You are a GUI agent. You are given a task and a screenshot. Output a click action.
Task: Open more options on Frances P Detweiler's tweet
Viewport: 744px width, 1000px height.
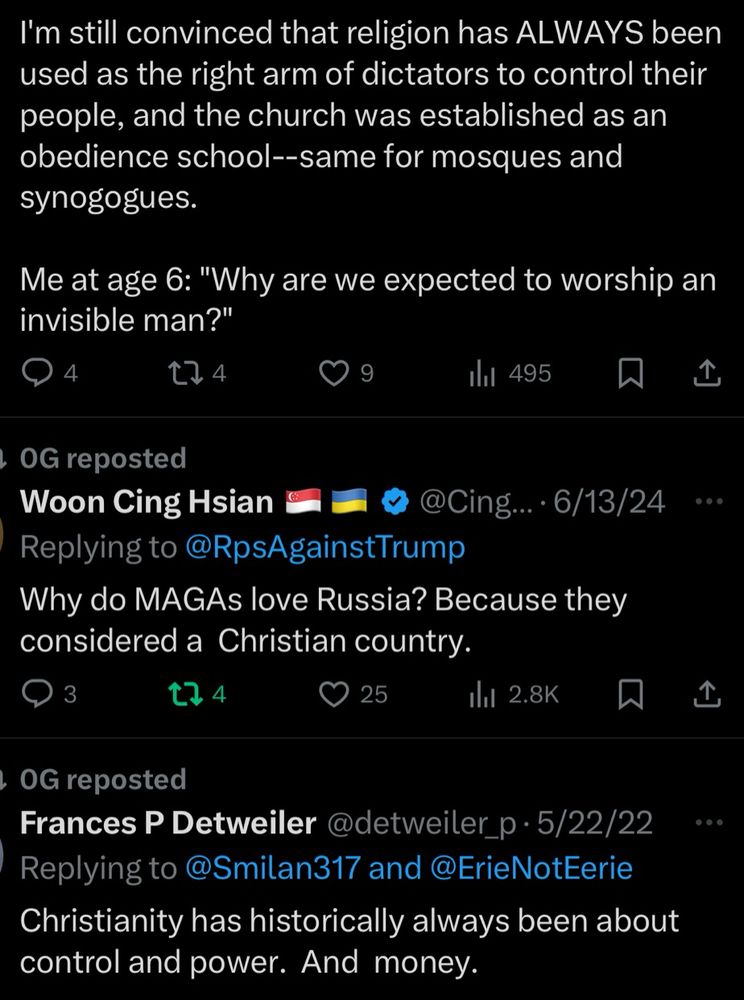click(x=707, y=822)
